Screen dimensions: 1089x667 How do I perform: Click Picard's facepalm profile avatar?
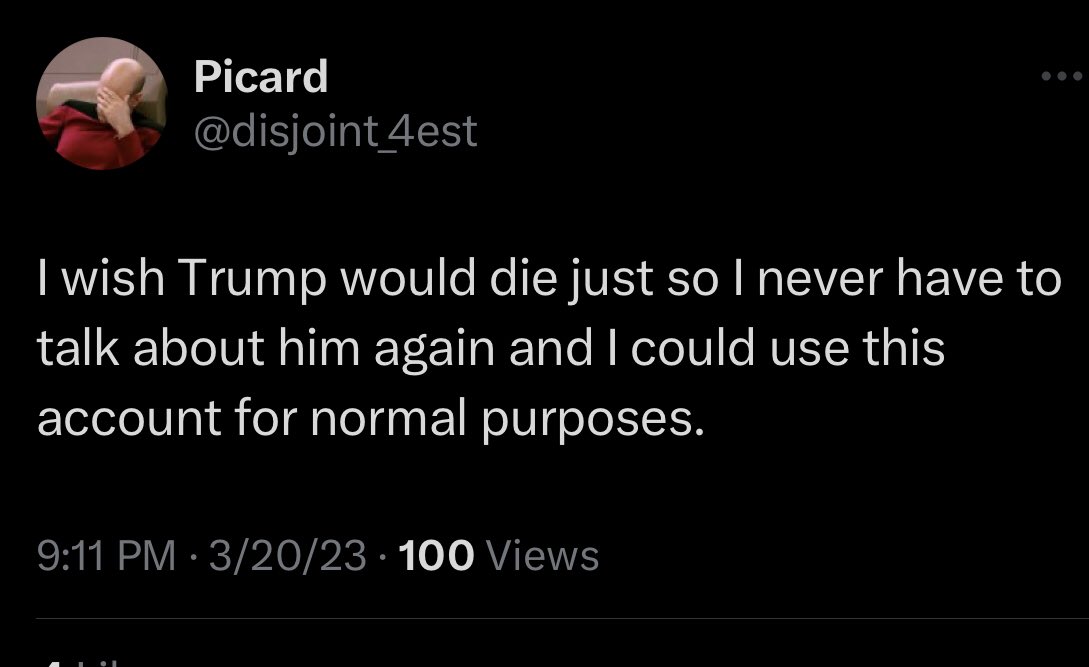pyautogui.click(x=101, y=106)
